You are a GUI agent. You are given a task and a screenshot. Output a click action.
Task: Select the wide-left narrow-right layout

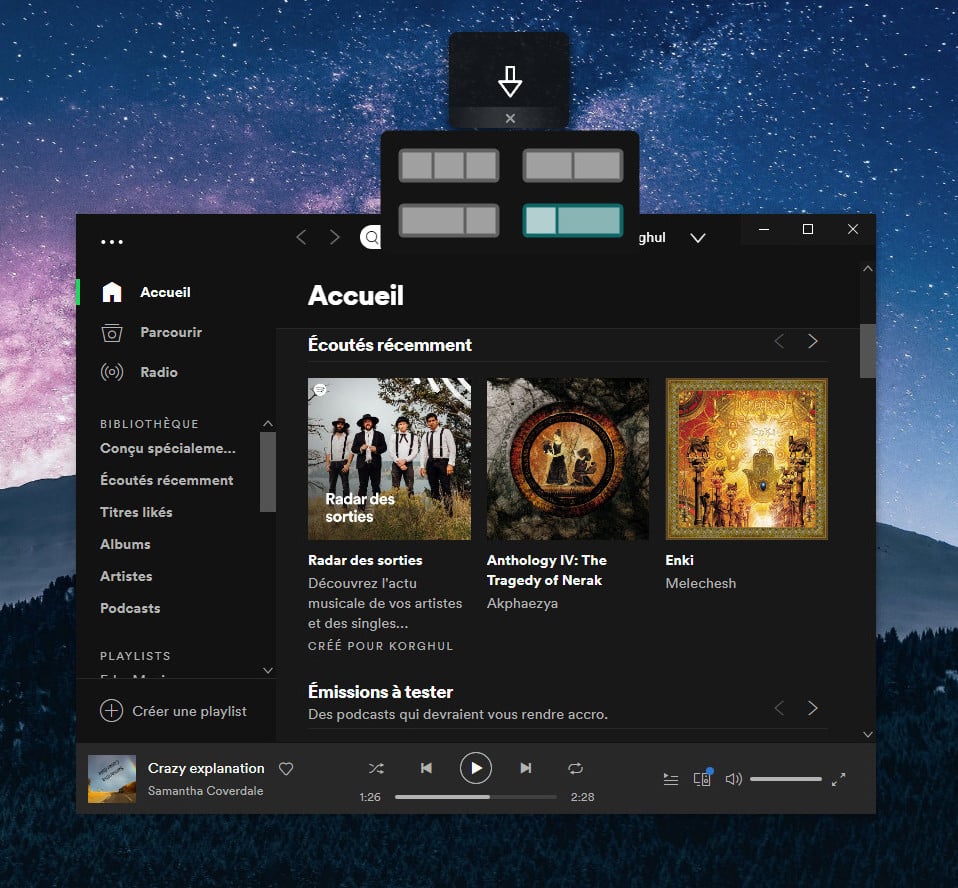point(448,220)
